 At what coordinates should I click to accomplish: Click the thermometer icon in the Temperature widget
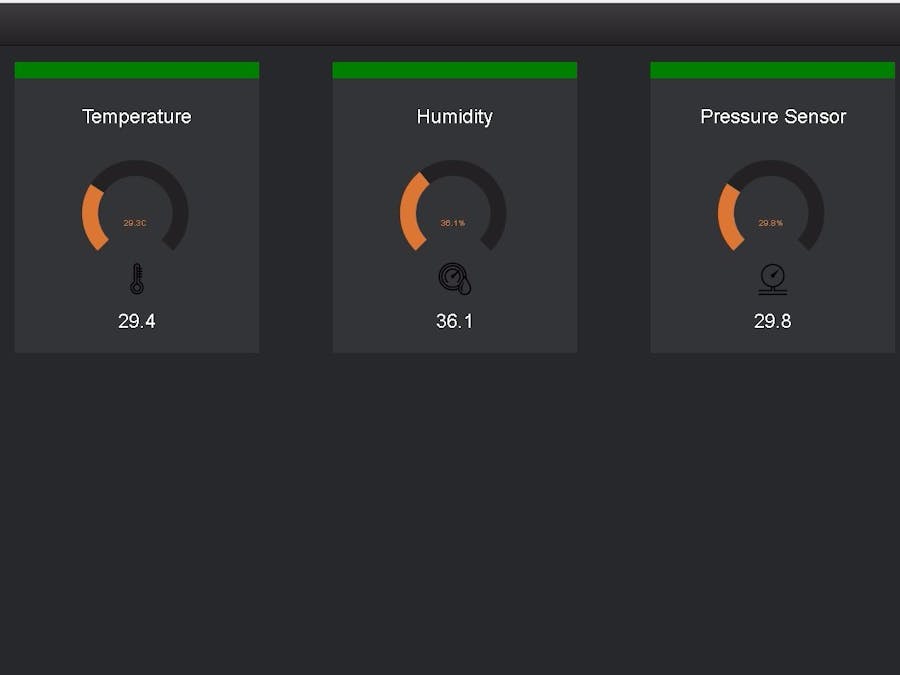(136, 276)
